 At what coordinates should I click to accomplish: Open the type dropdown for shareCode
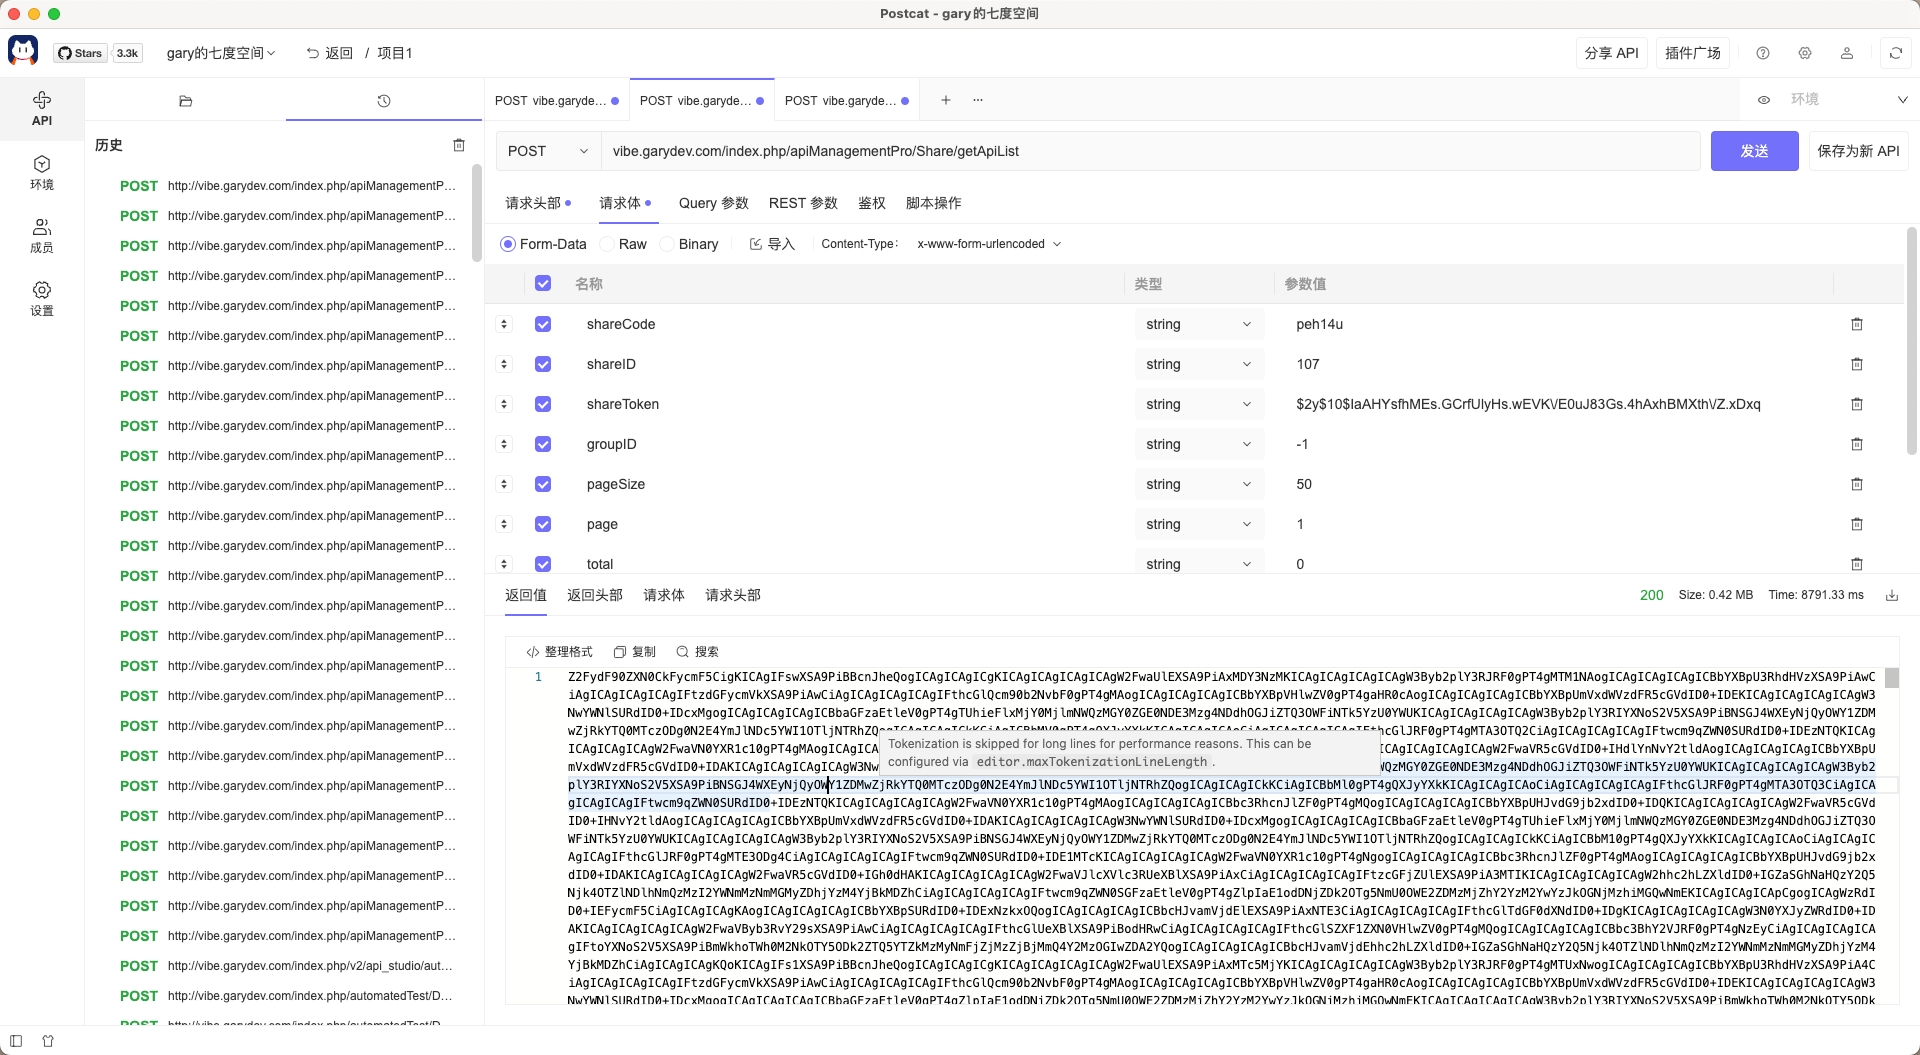coord(1198,324)
